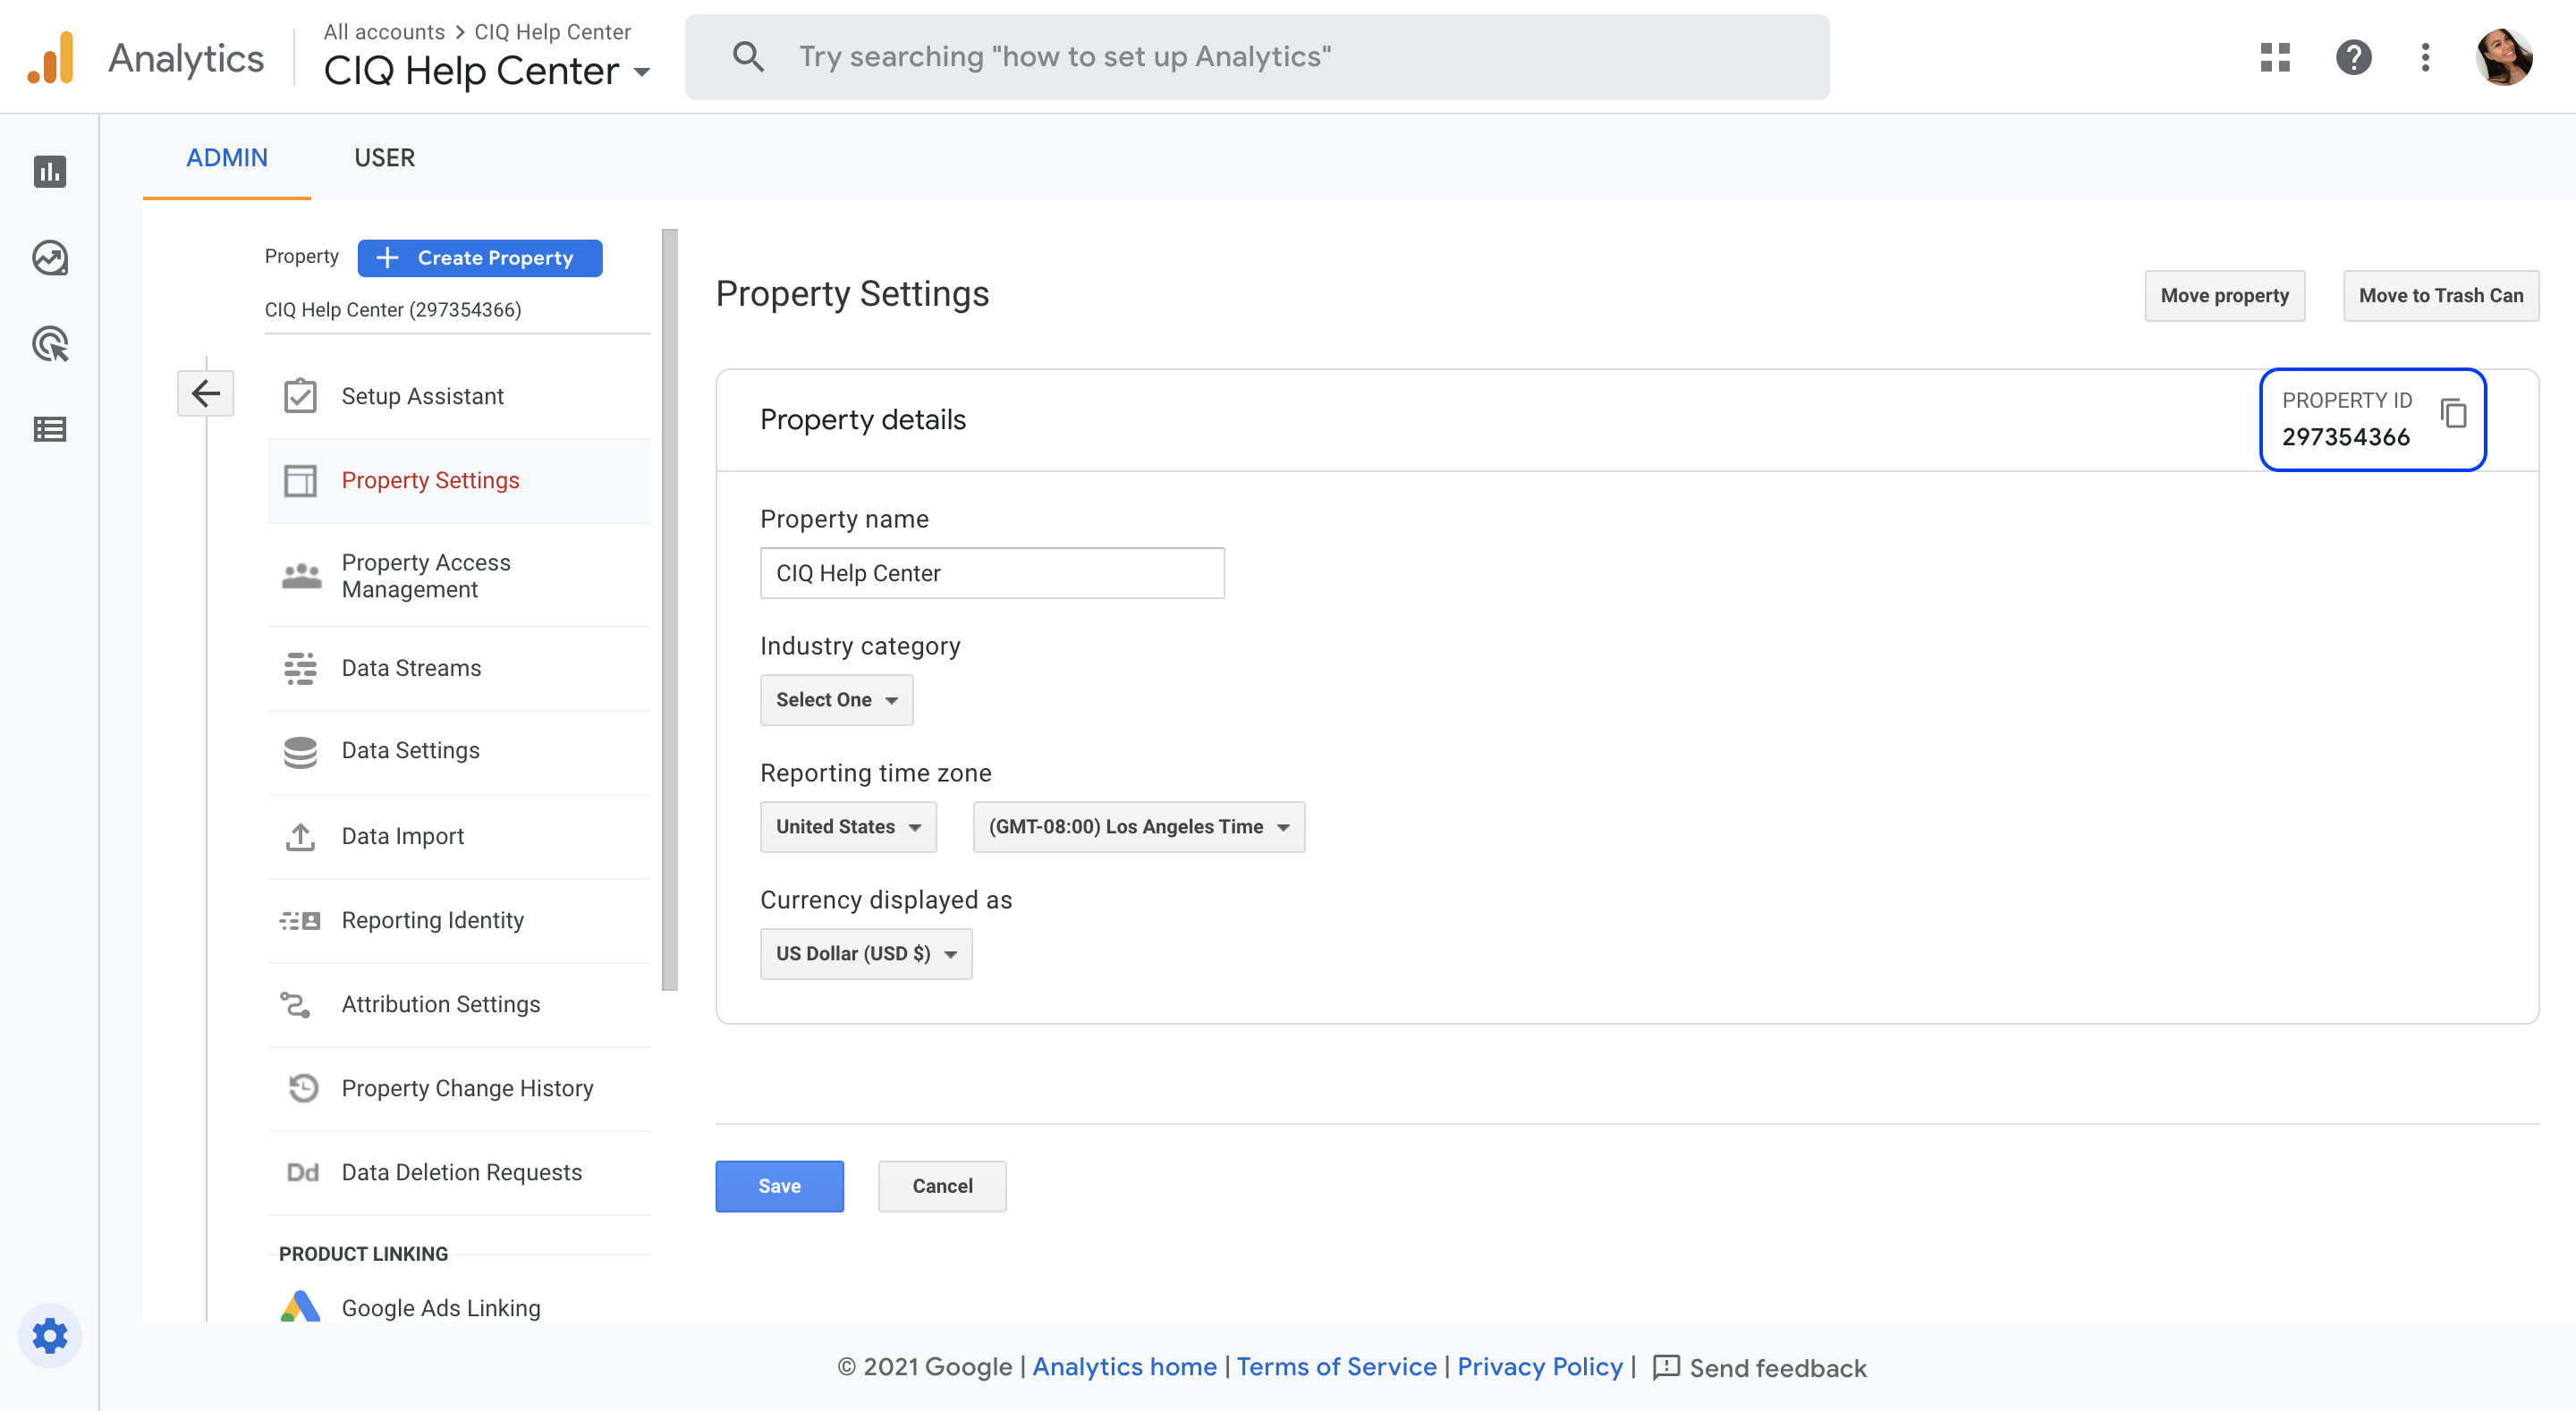Click the Data Settings database icon

tap(300, 751)
